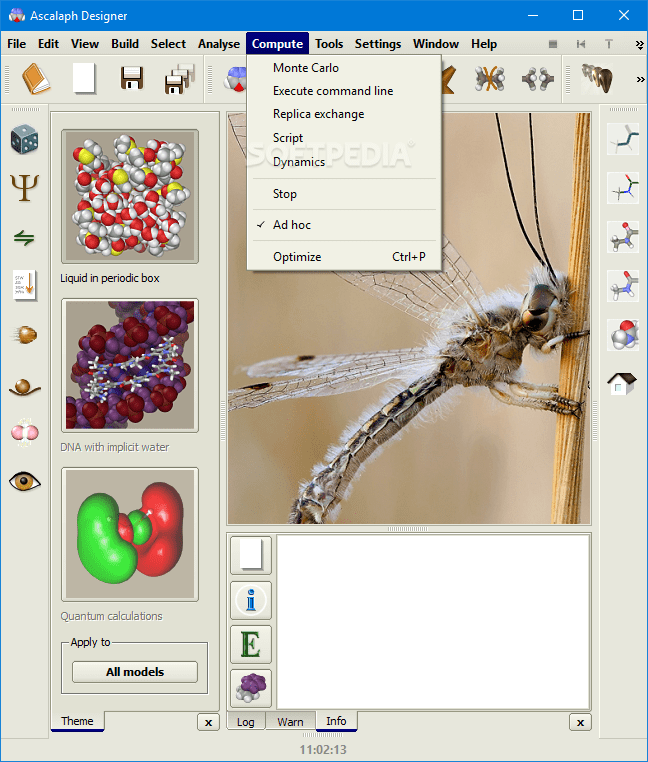Viewport: 648px width, 762px height.
Task: Select the dice Monte Carlo sidebar icon
Action: click(x=24, y=140)
